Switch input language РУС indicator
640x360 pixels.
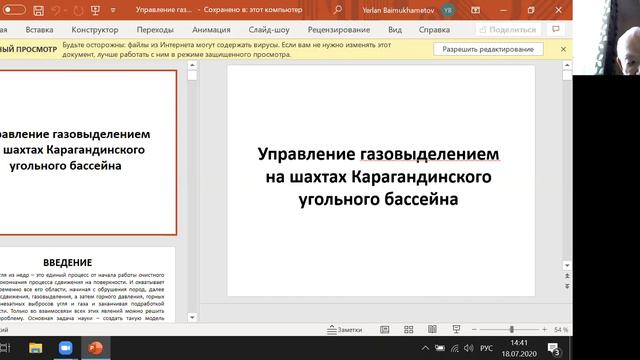[486, 349]
